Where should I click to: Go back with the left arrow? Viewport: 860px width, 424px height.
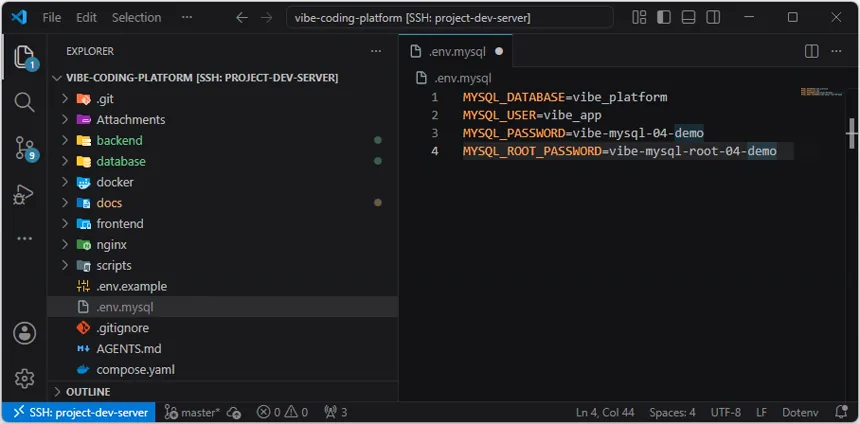point(242,18)
